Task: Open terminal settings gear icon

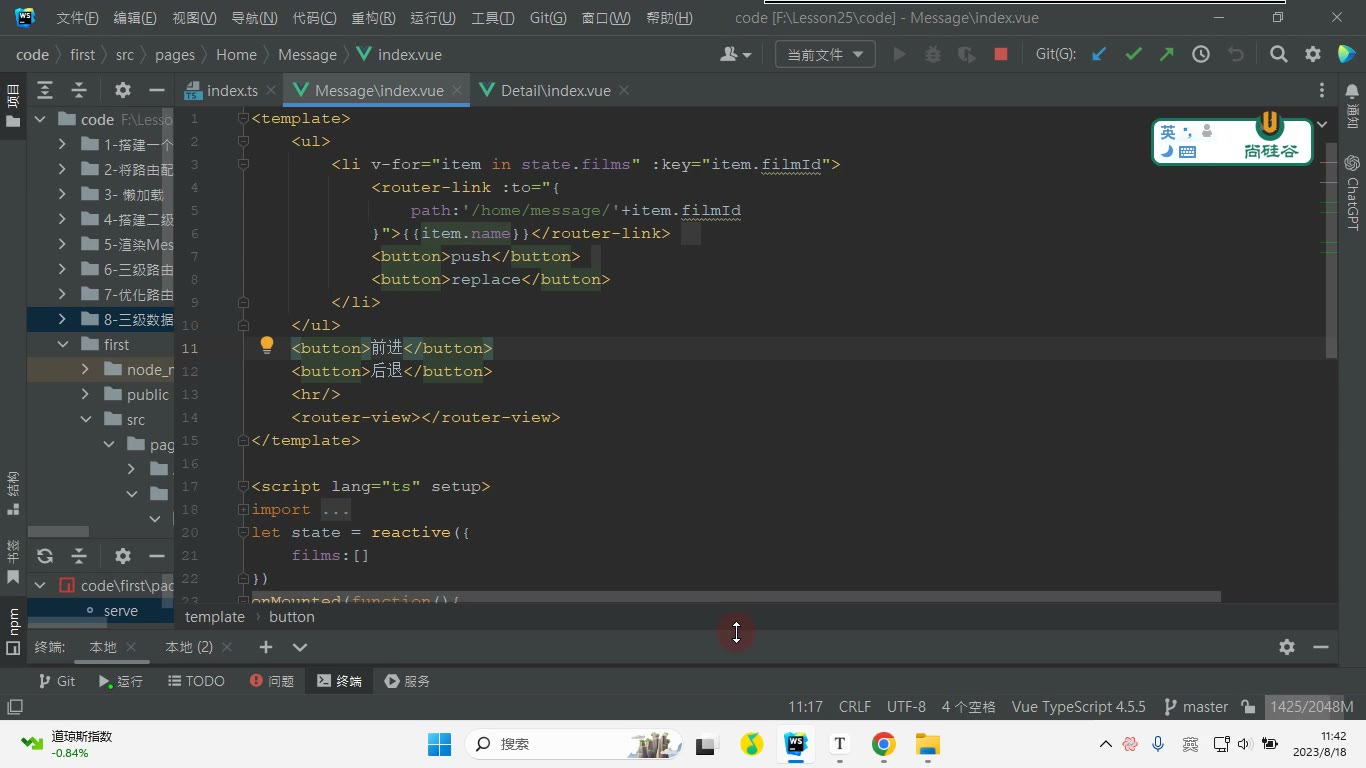Action: pyautogui.click(x=1287, y=647)
